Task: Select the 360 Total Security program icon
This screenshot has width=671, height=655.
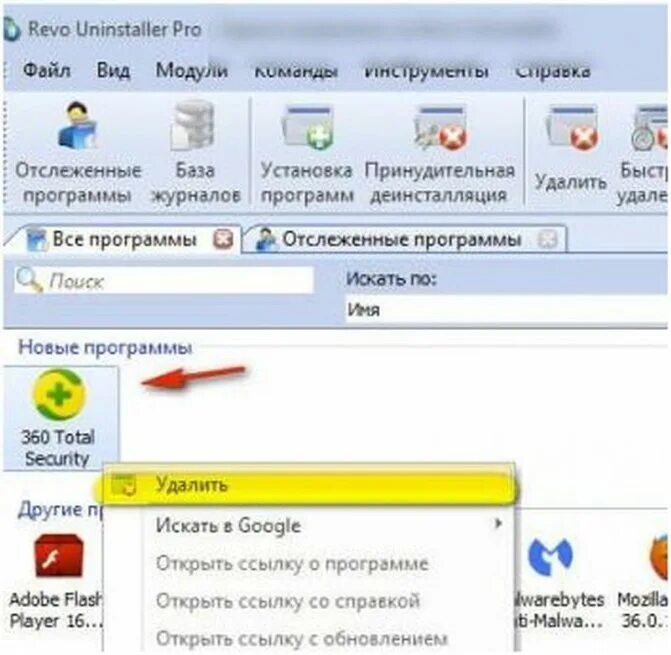Action: point(59,418)
